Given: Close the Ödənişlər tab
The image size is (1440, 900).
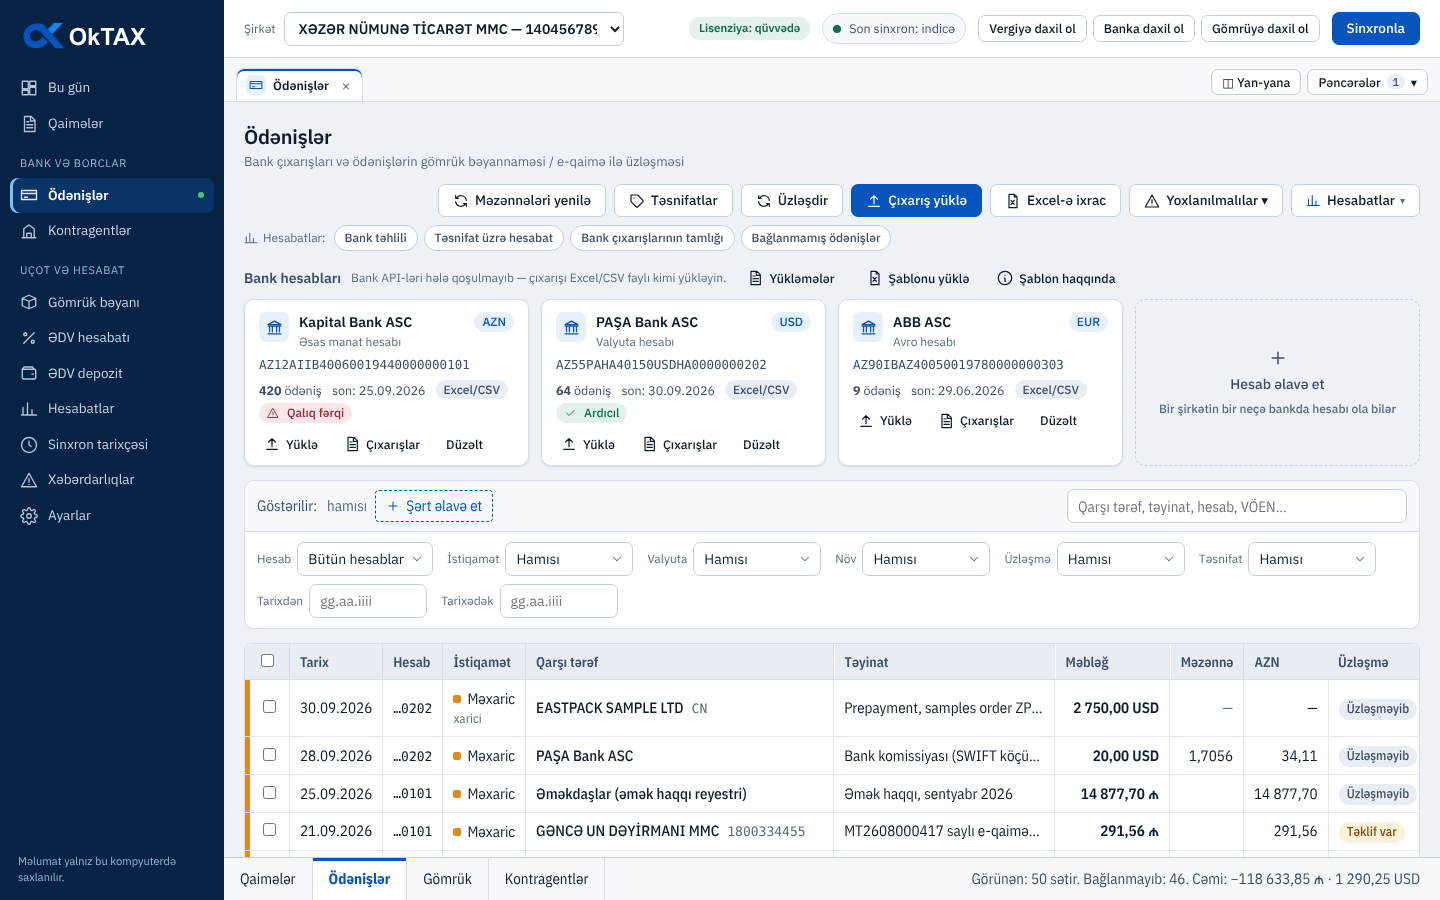Looking at the screenshot, I should click(346, 86).
